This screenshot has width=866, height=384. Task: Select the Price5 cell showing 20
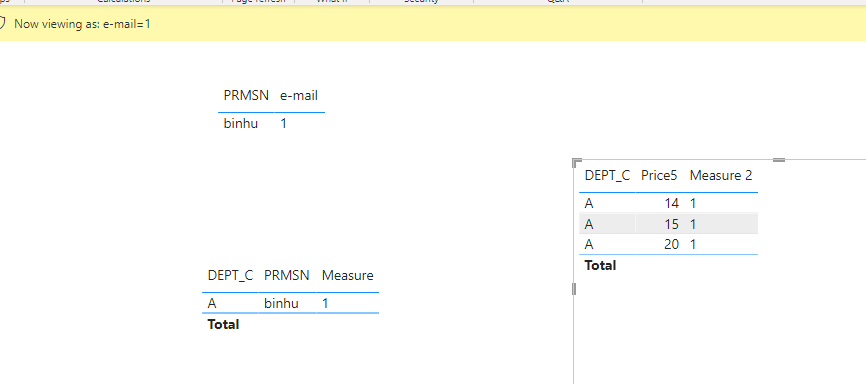(671, 244)
